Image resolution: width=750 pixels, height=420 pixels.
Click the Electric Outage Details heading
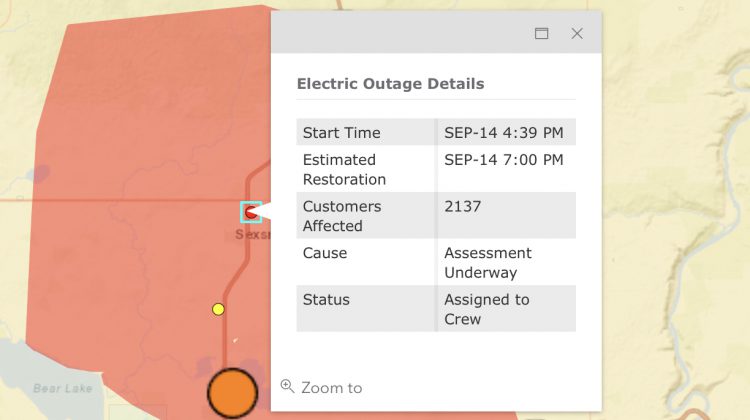point(390,84)
